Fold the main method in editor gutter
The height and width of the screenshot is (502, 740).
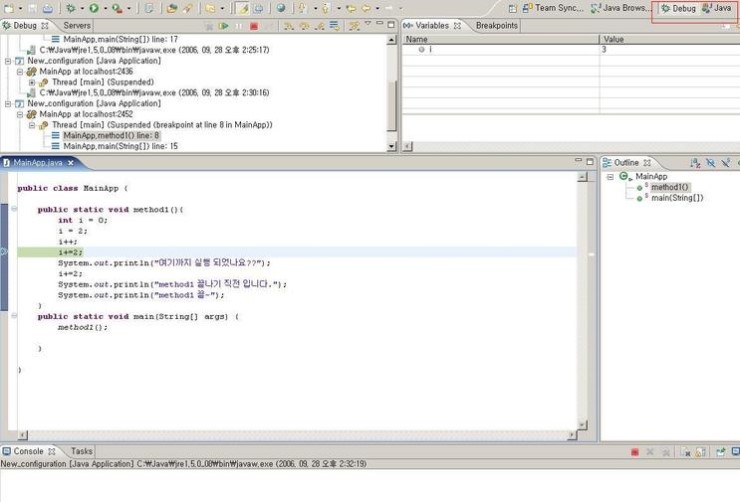[14, 316]
